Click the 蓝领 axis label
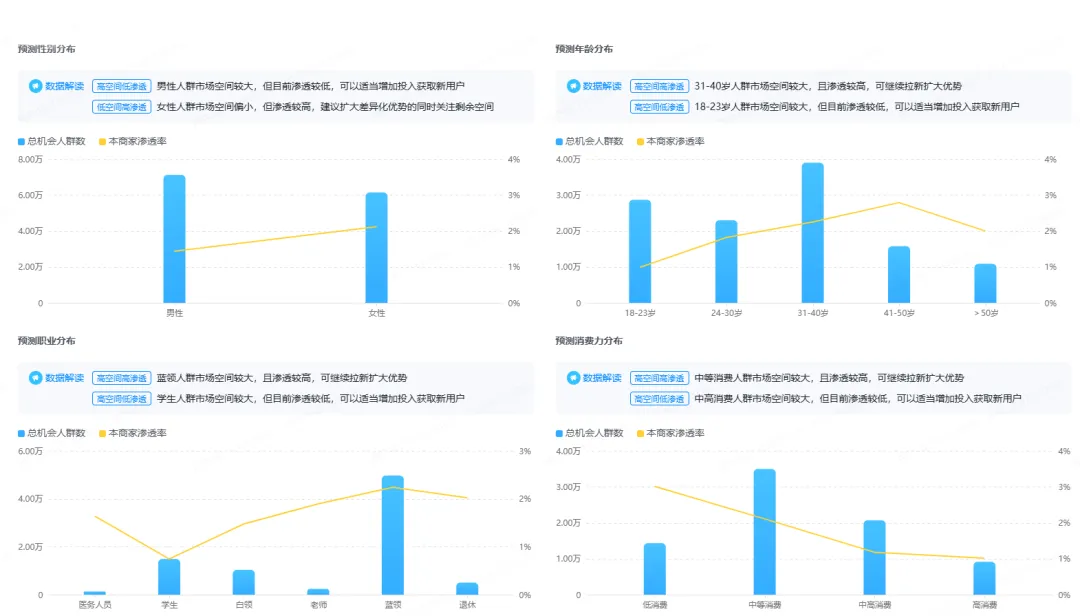 click(393, 605)
